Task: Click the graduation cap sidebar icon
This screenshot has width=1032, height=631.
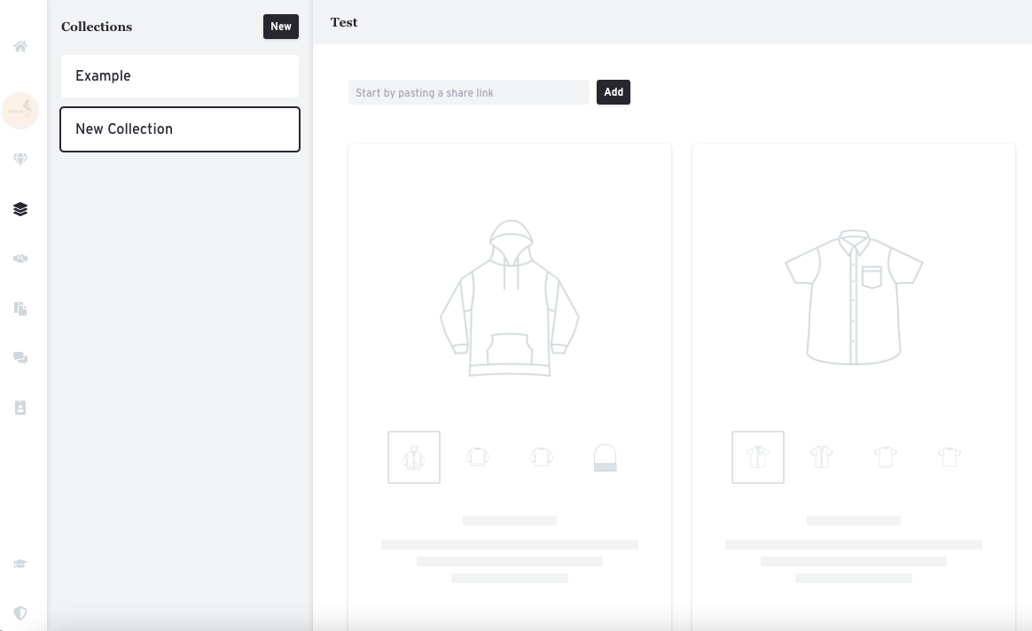Action: point(20,563)
